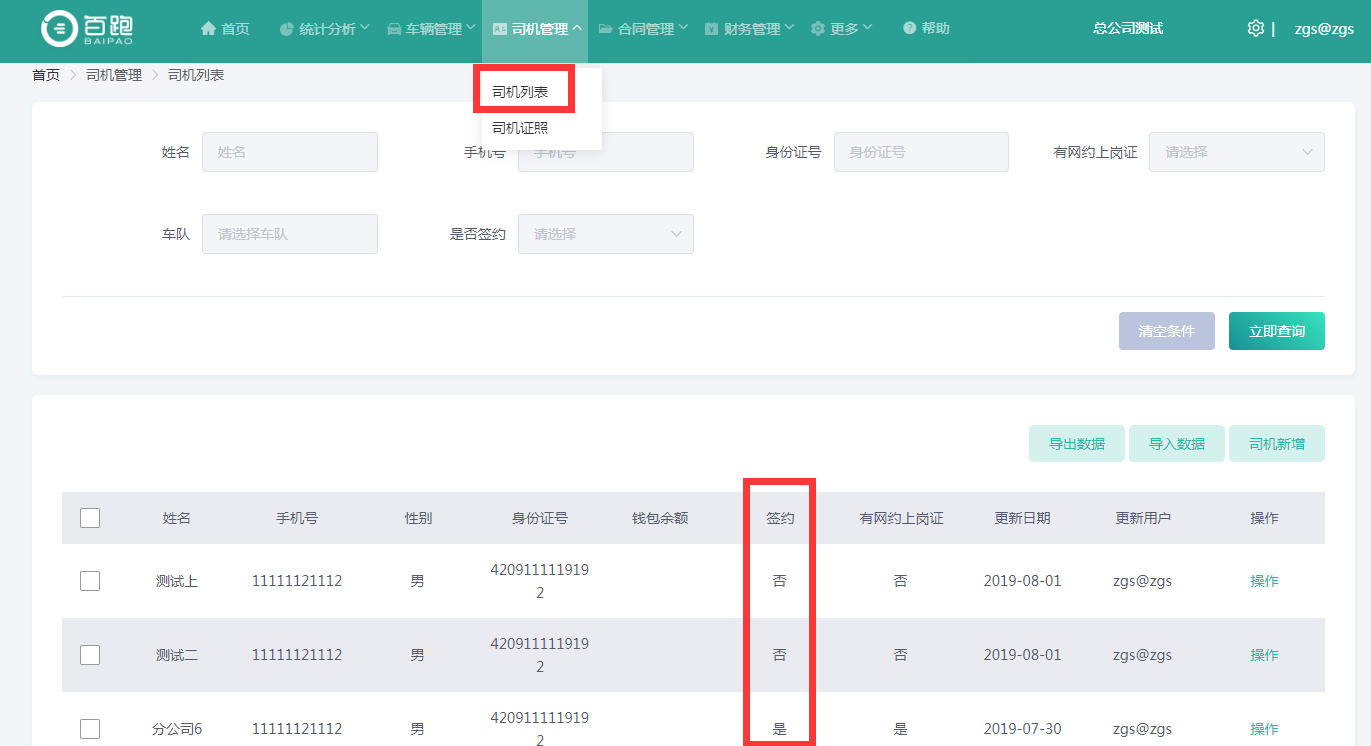Screen dimensions: 1371x746
Task: Toggle the select-all checkbox in table header
Action: (90, 518)
